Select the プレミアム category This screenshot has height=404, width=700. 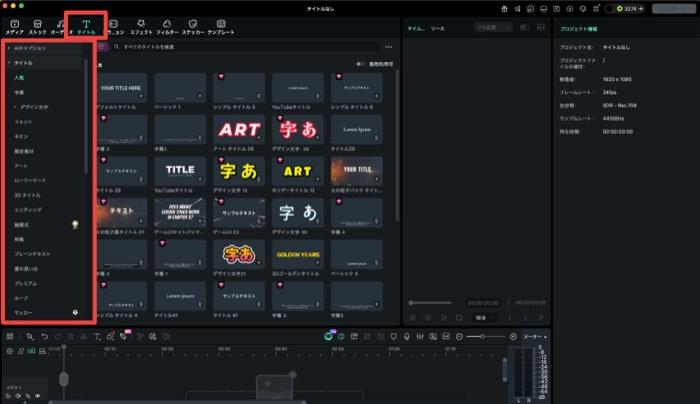click(25, 283)
